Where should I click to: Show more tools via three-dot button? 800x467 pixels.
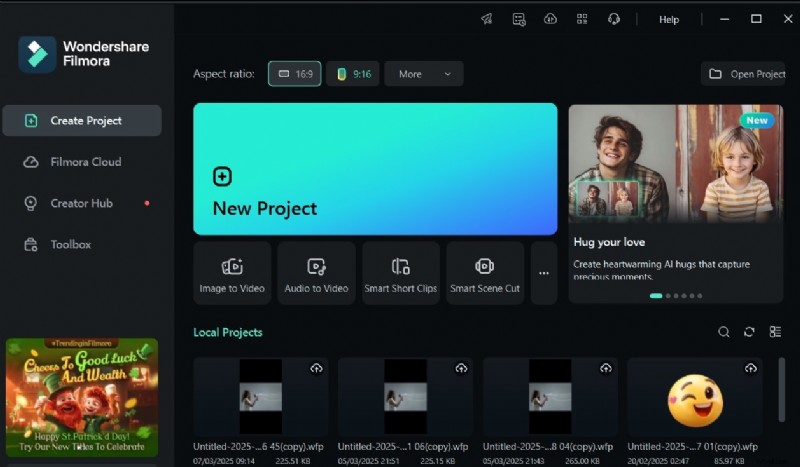(x=544, y=272)
